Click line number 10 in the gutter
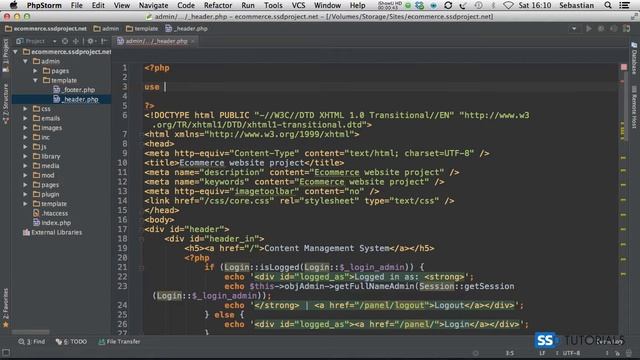Viewport: 640px width, 360px height. point(122,163)
